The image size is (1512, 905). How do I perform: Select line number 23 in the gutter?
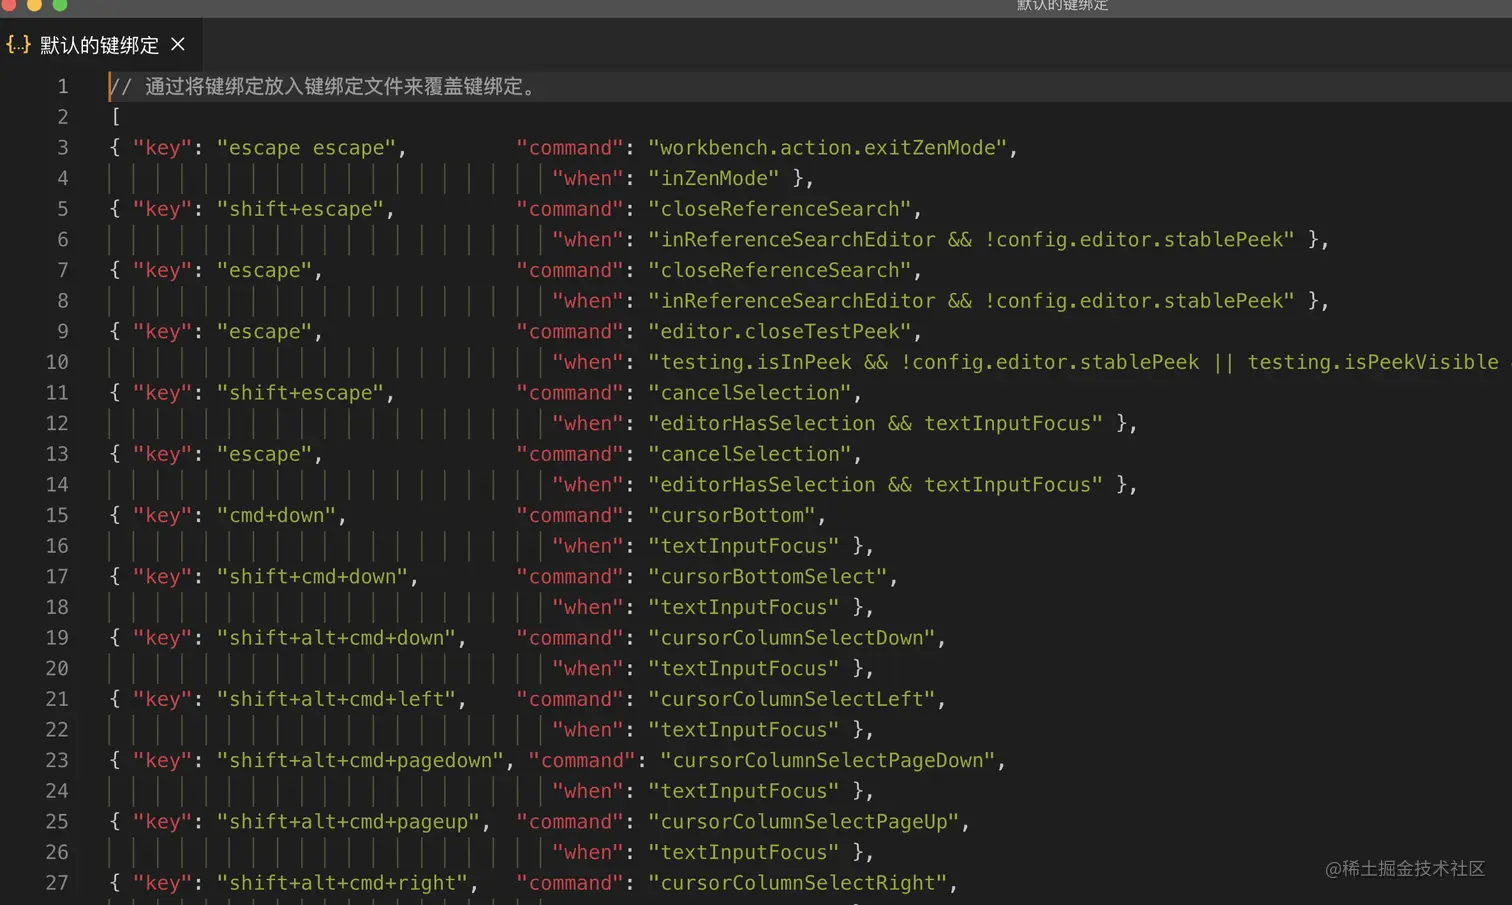(57, 760)
